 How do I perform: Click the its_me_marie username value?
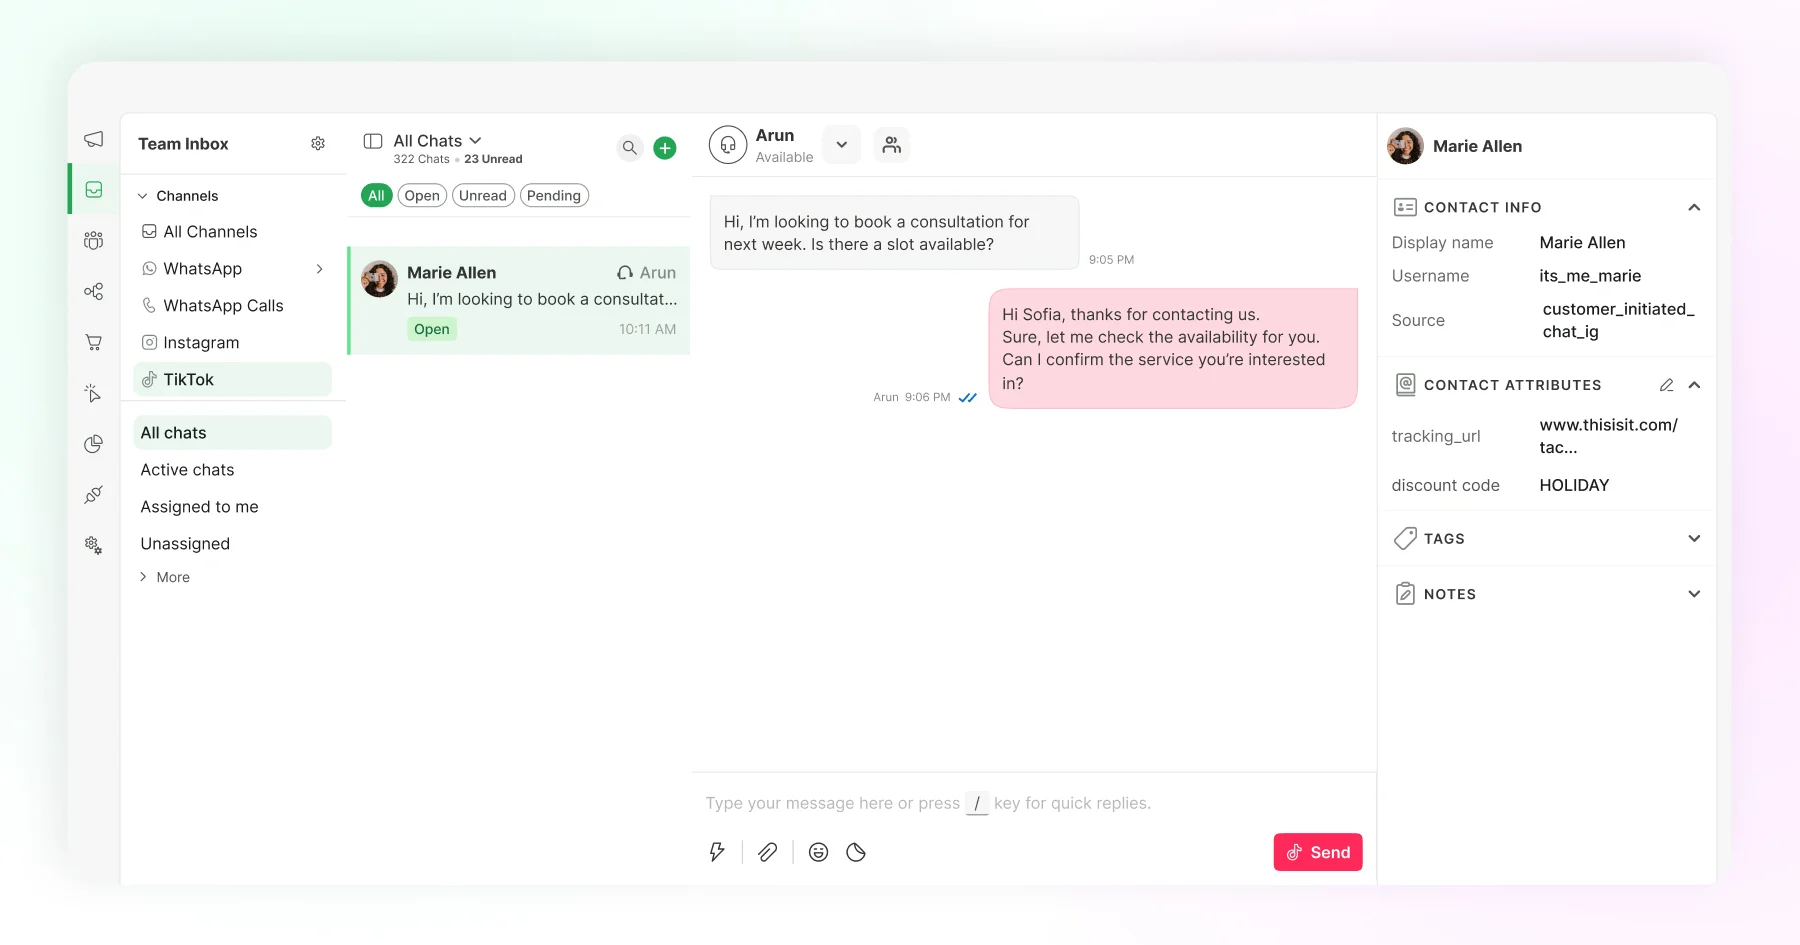point(1590,276)
